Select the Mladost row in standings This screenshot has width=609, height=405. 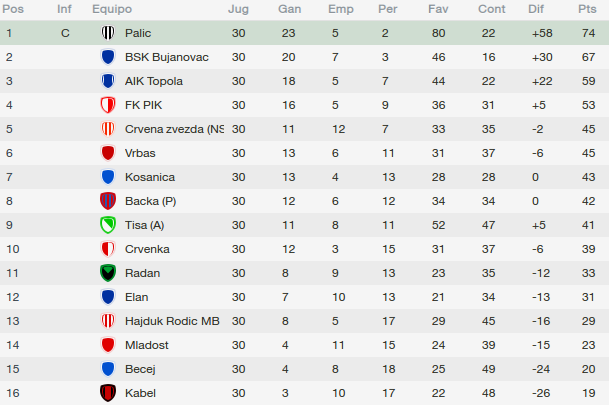pos(304,345)
